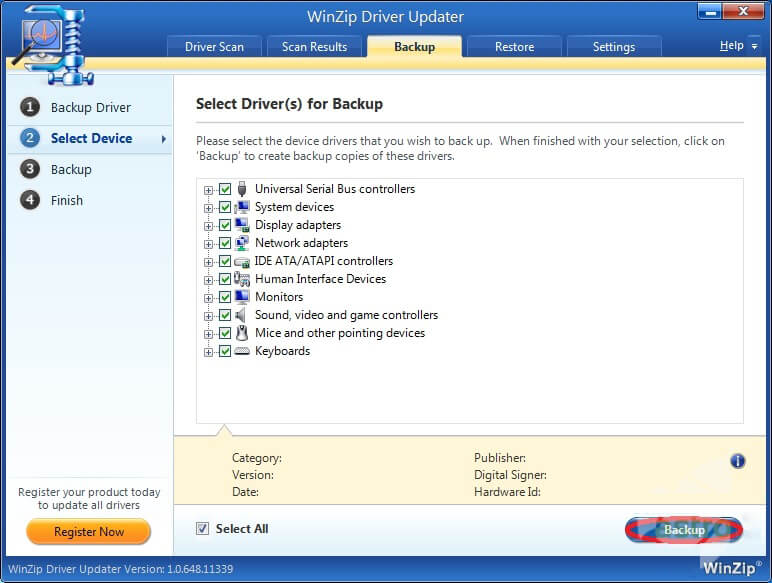
Task: Expand Sound, video and game controllers node
Action: (x=208, y=316)
